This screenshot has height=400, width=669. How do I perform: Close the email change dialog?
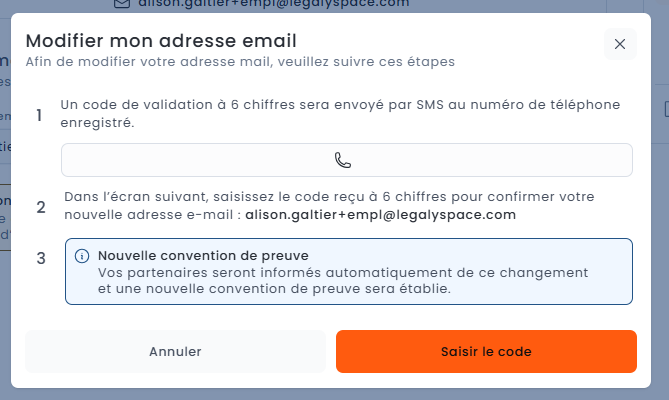click(620, 44)
